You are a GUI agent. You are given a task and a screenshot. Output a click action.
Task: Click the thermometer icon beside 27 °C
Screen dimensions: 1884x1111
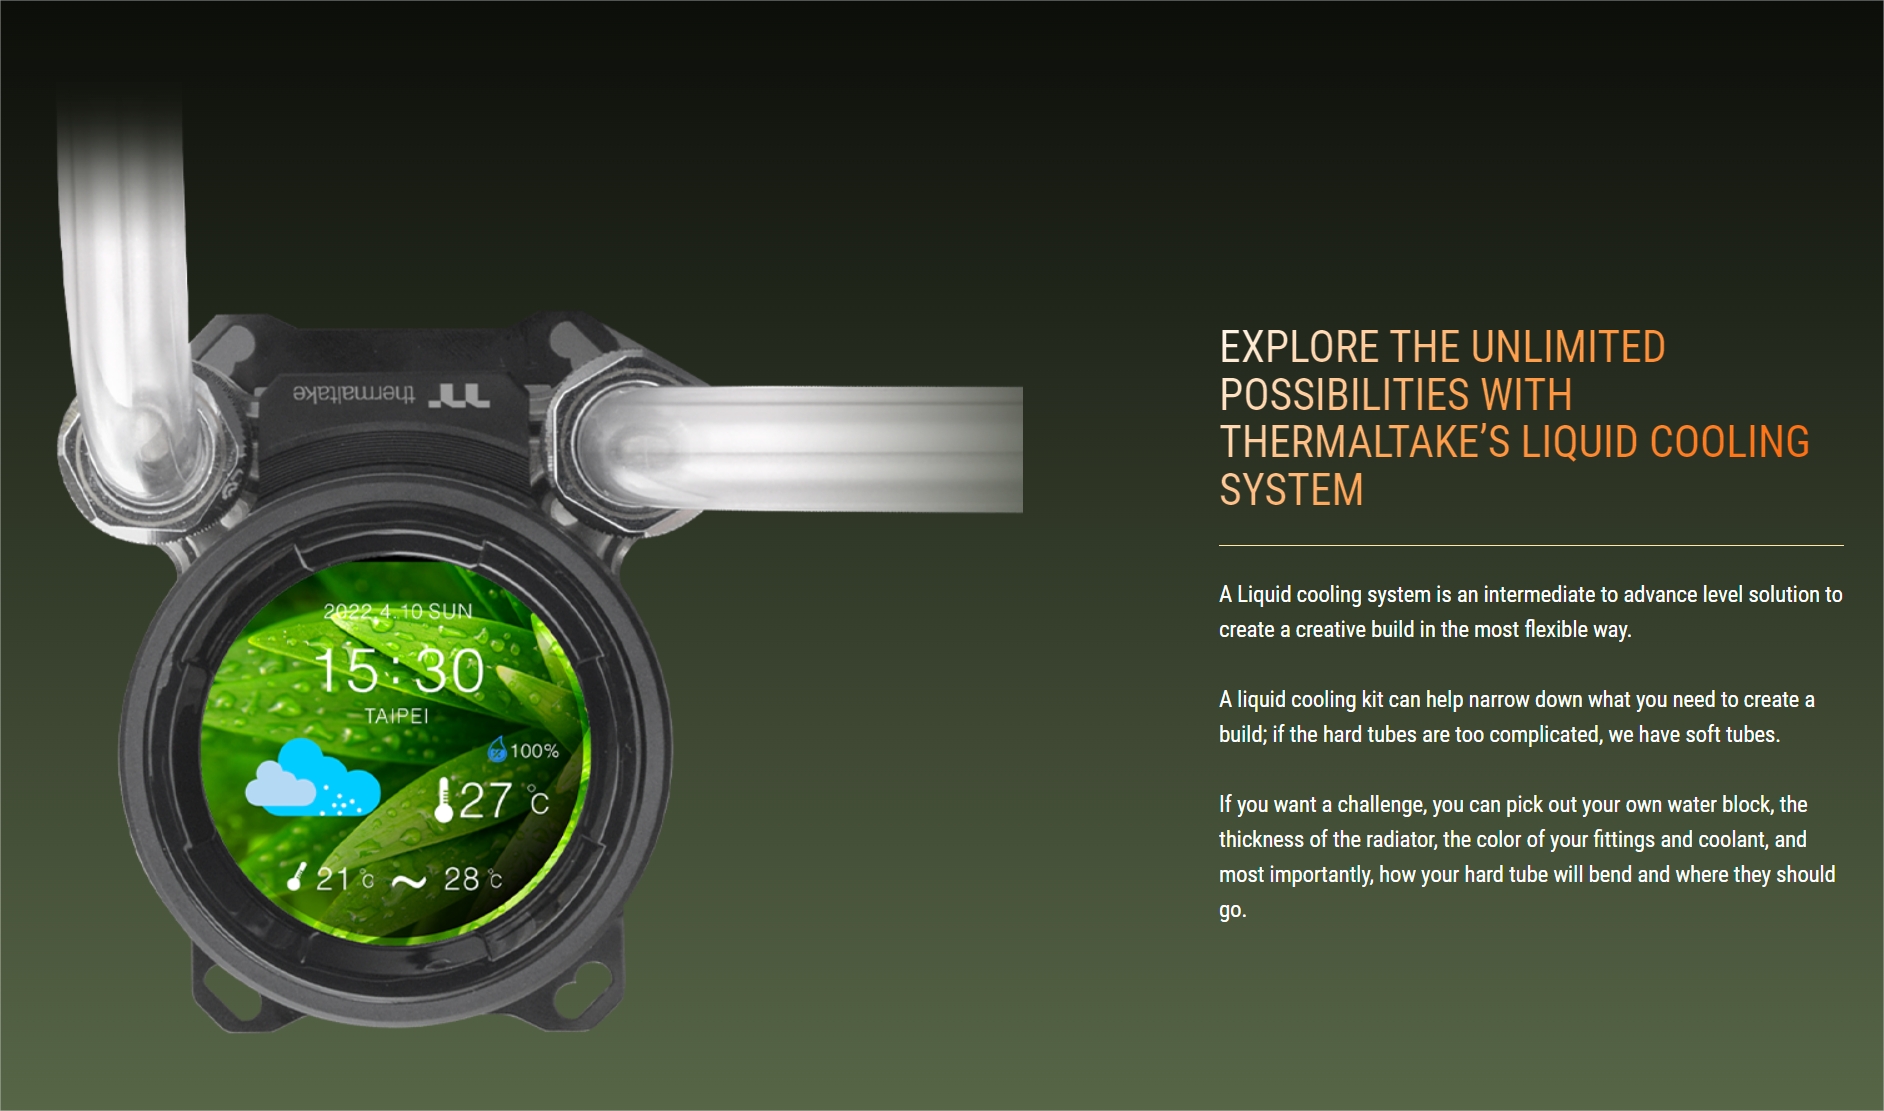point(444,800)
